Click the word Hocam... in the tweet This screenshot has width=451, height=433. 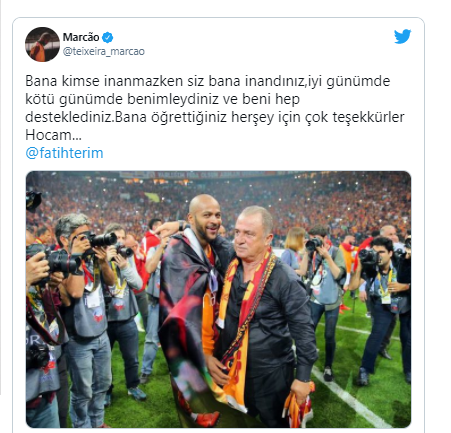53,135
